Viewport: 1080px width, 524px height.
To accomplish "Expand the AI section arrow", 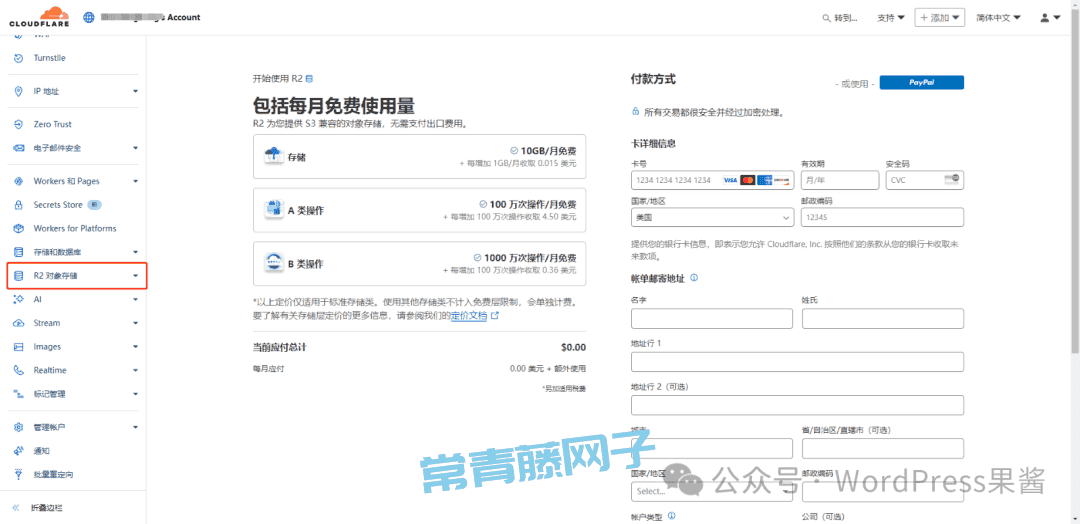I will click(x=136, y=300).
